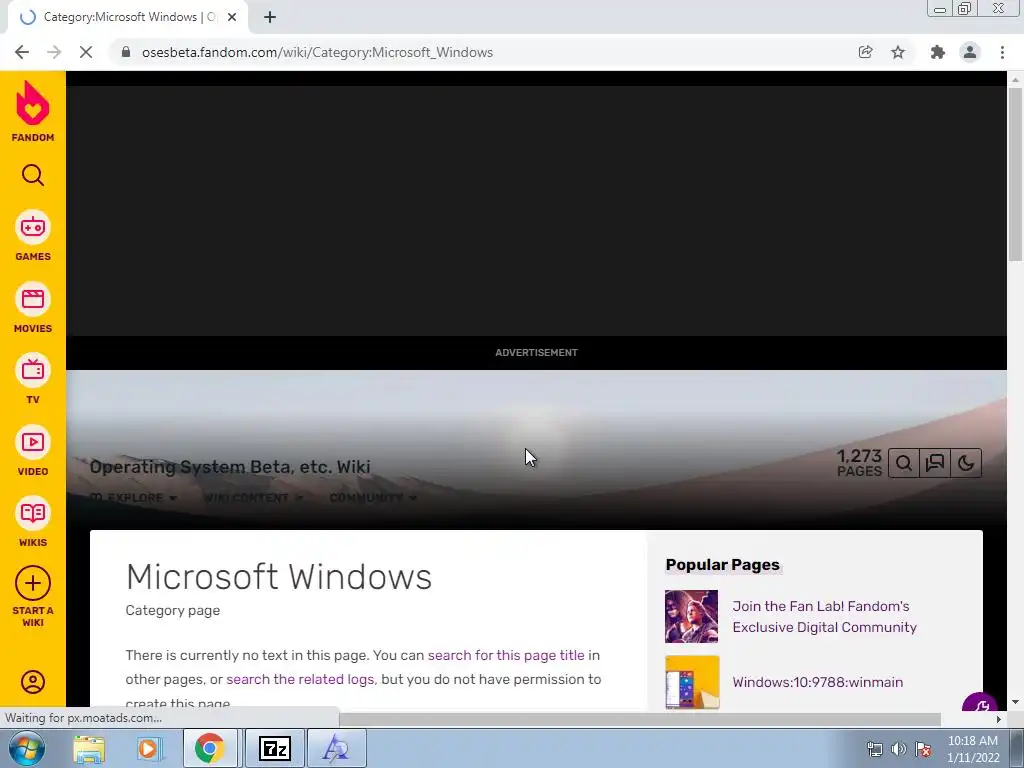
Task: Open the Windows Start button
Action: pyautogui.click(x=27, y=748)
